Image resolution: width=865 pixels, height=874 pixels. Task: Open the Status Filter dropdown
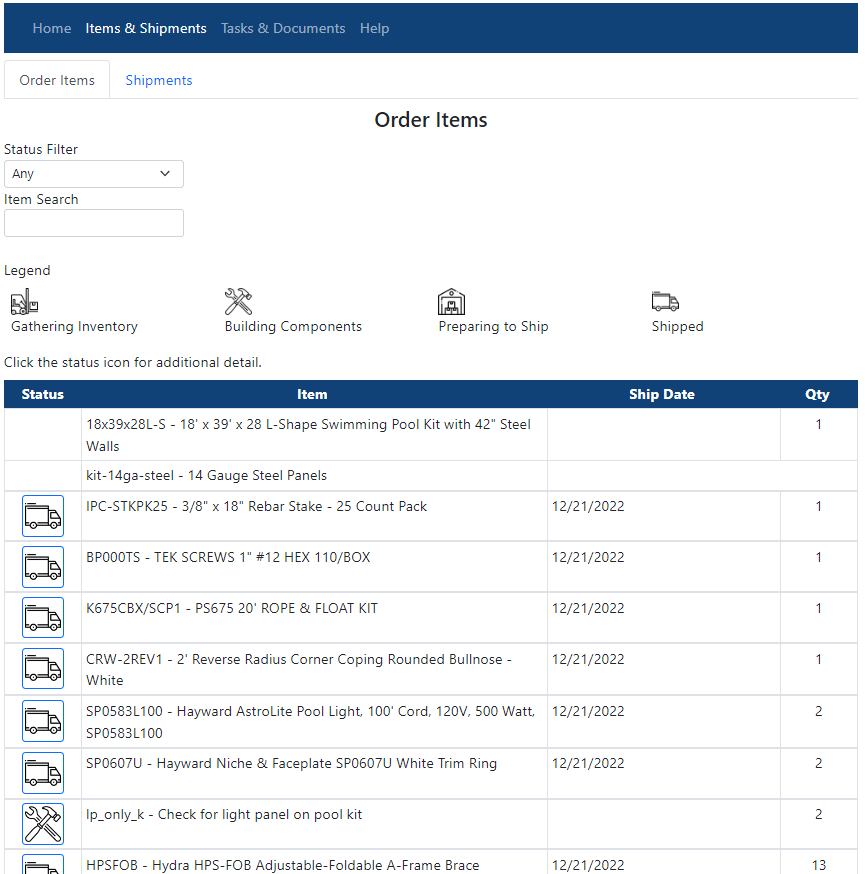tap(94, 174)
